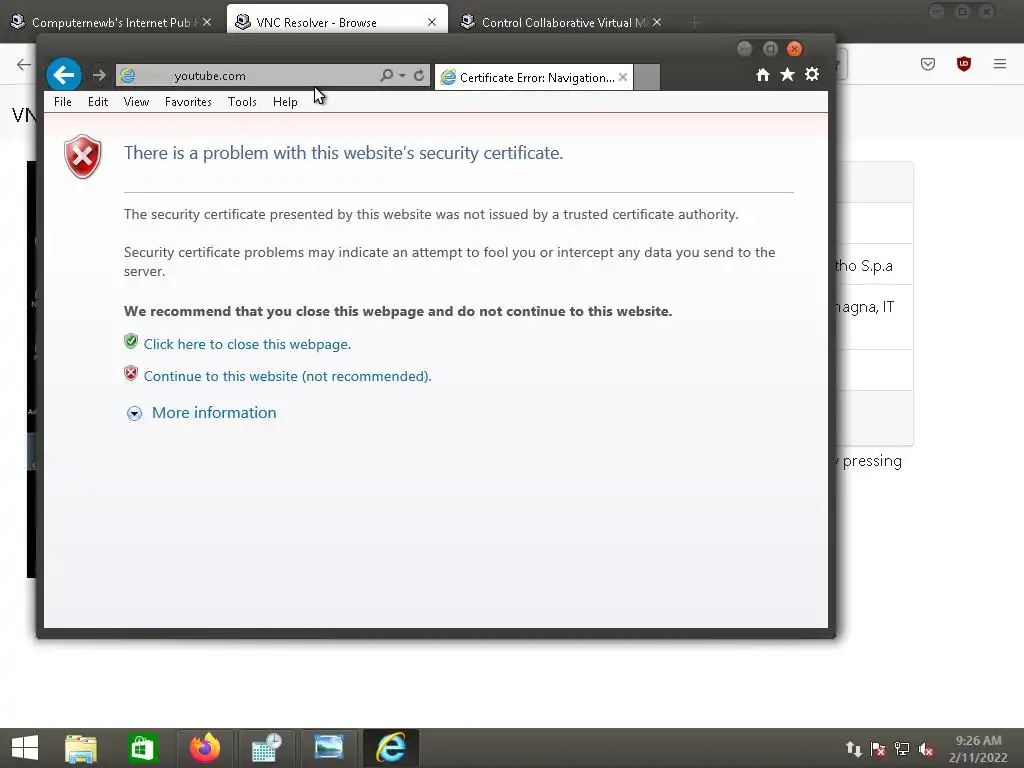Open the calendar task scheduler taskbar icon
This screenshot has width=1024, height=768.
266,748
